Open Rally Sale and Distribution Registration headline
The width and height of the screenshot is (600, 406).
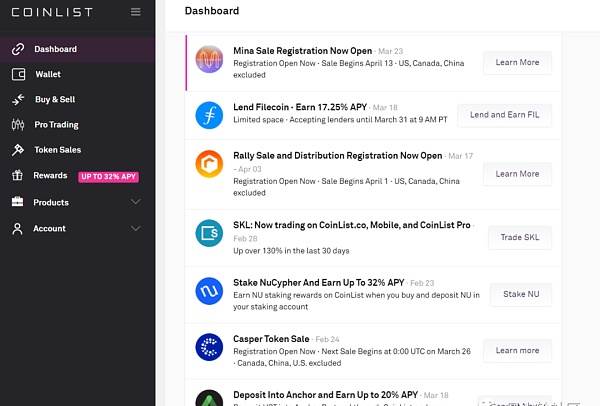[338, 156]
